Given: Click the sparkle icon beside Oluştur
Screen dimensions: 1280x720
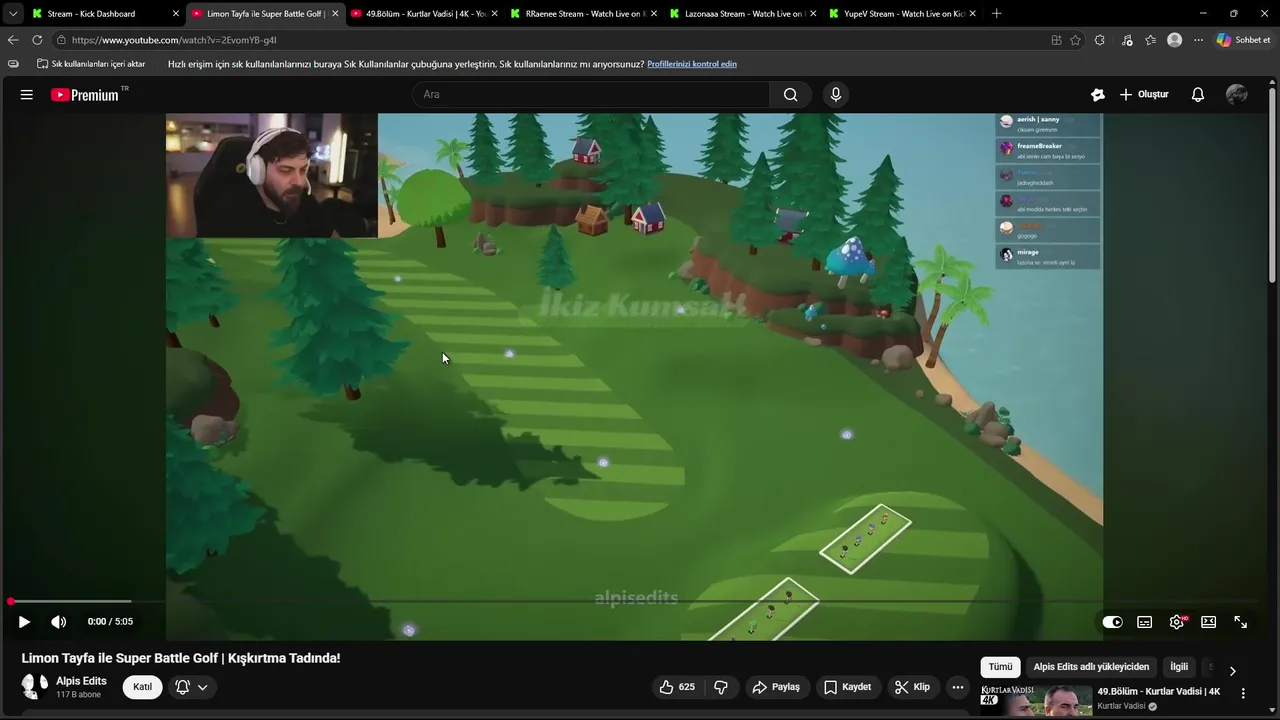Looking at the screenshot, I should click(x=1098, y=95).
